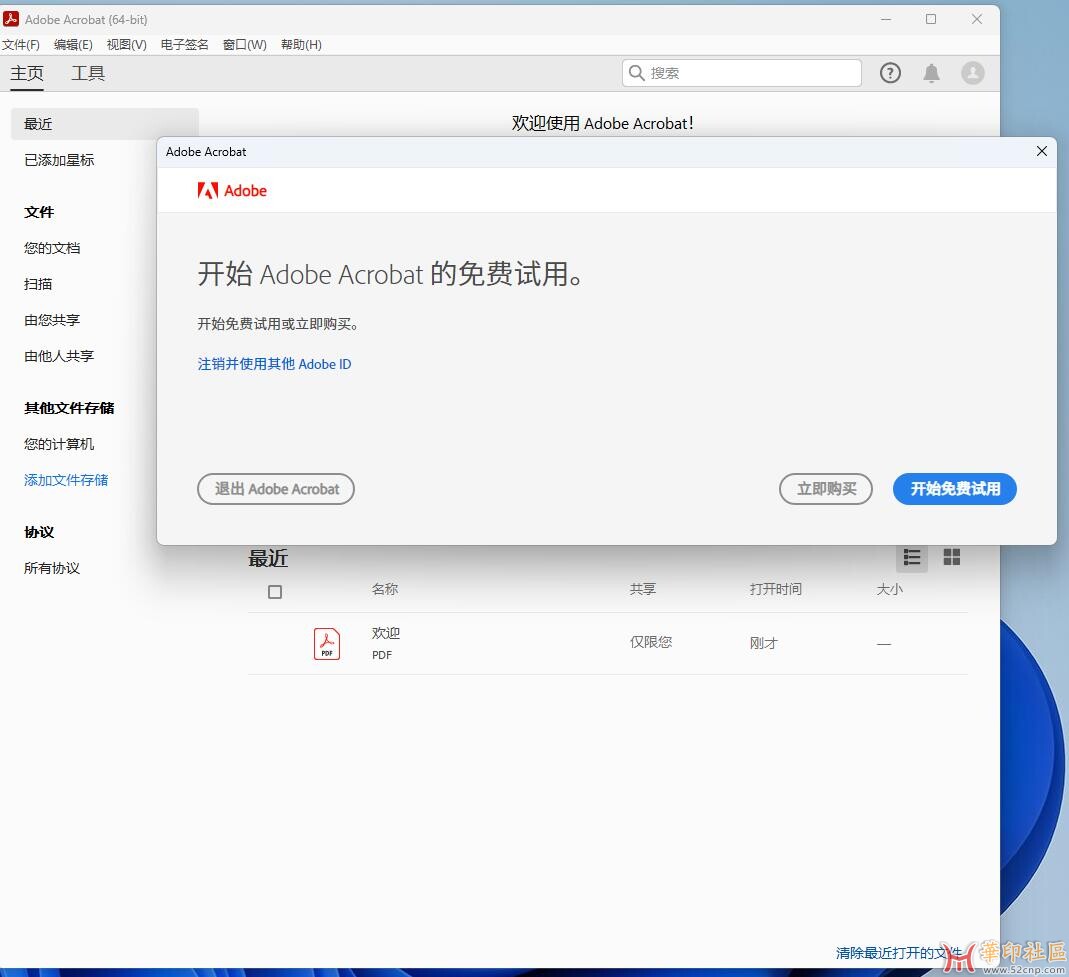1069x977 pixels.
Task: Open the notifications bell icon
Action: coord(931,73)
